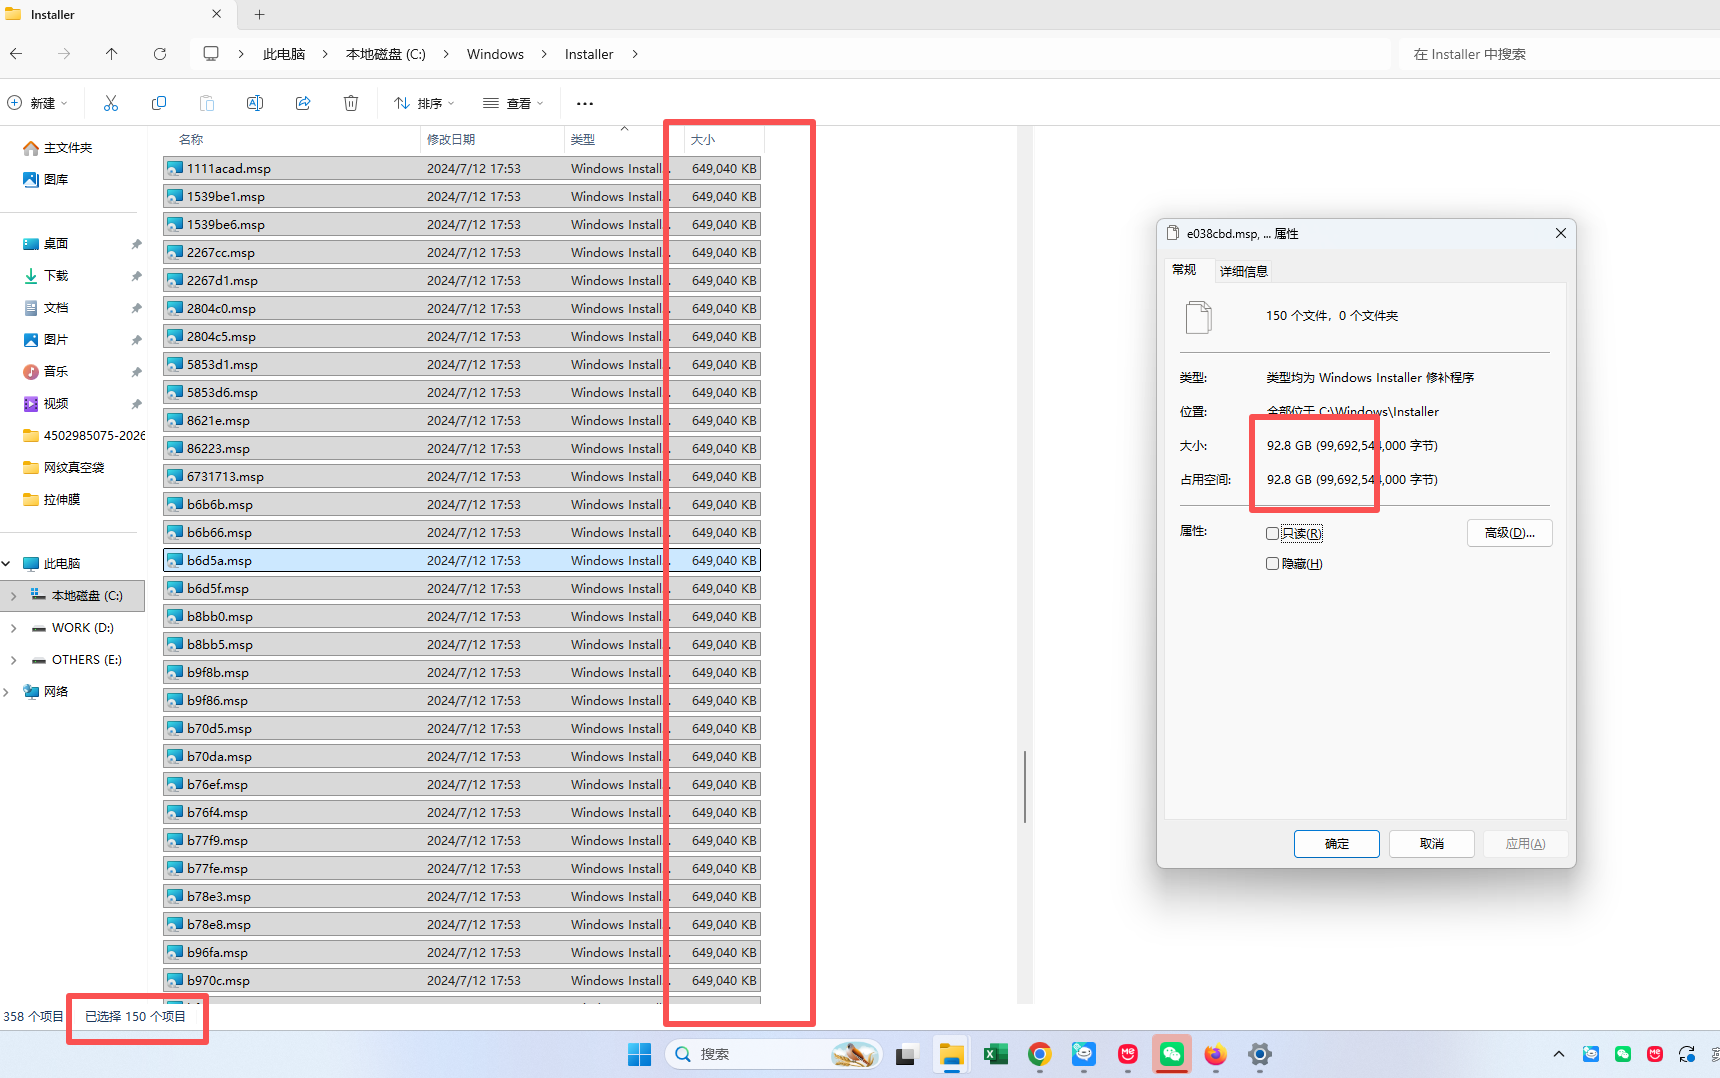Tick the 隐藏(H) hidden checkbox
Viewport: 1720px width, 1078px height.
click(1273, 564)
